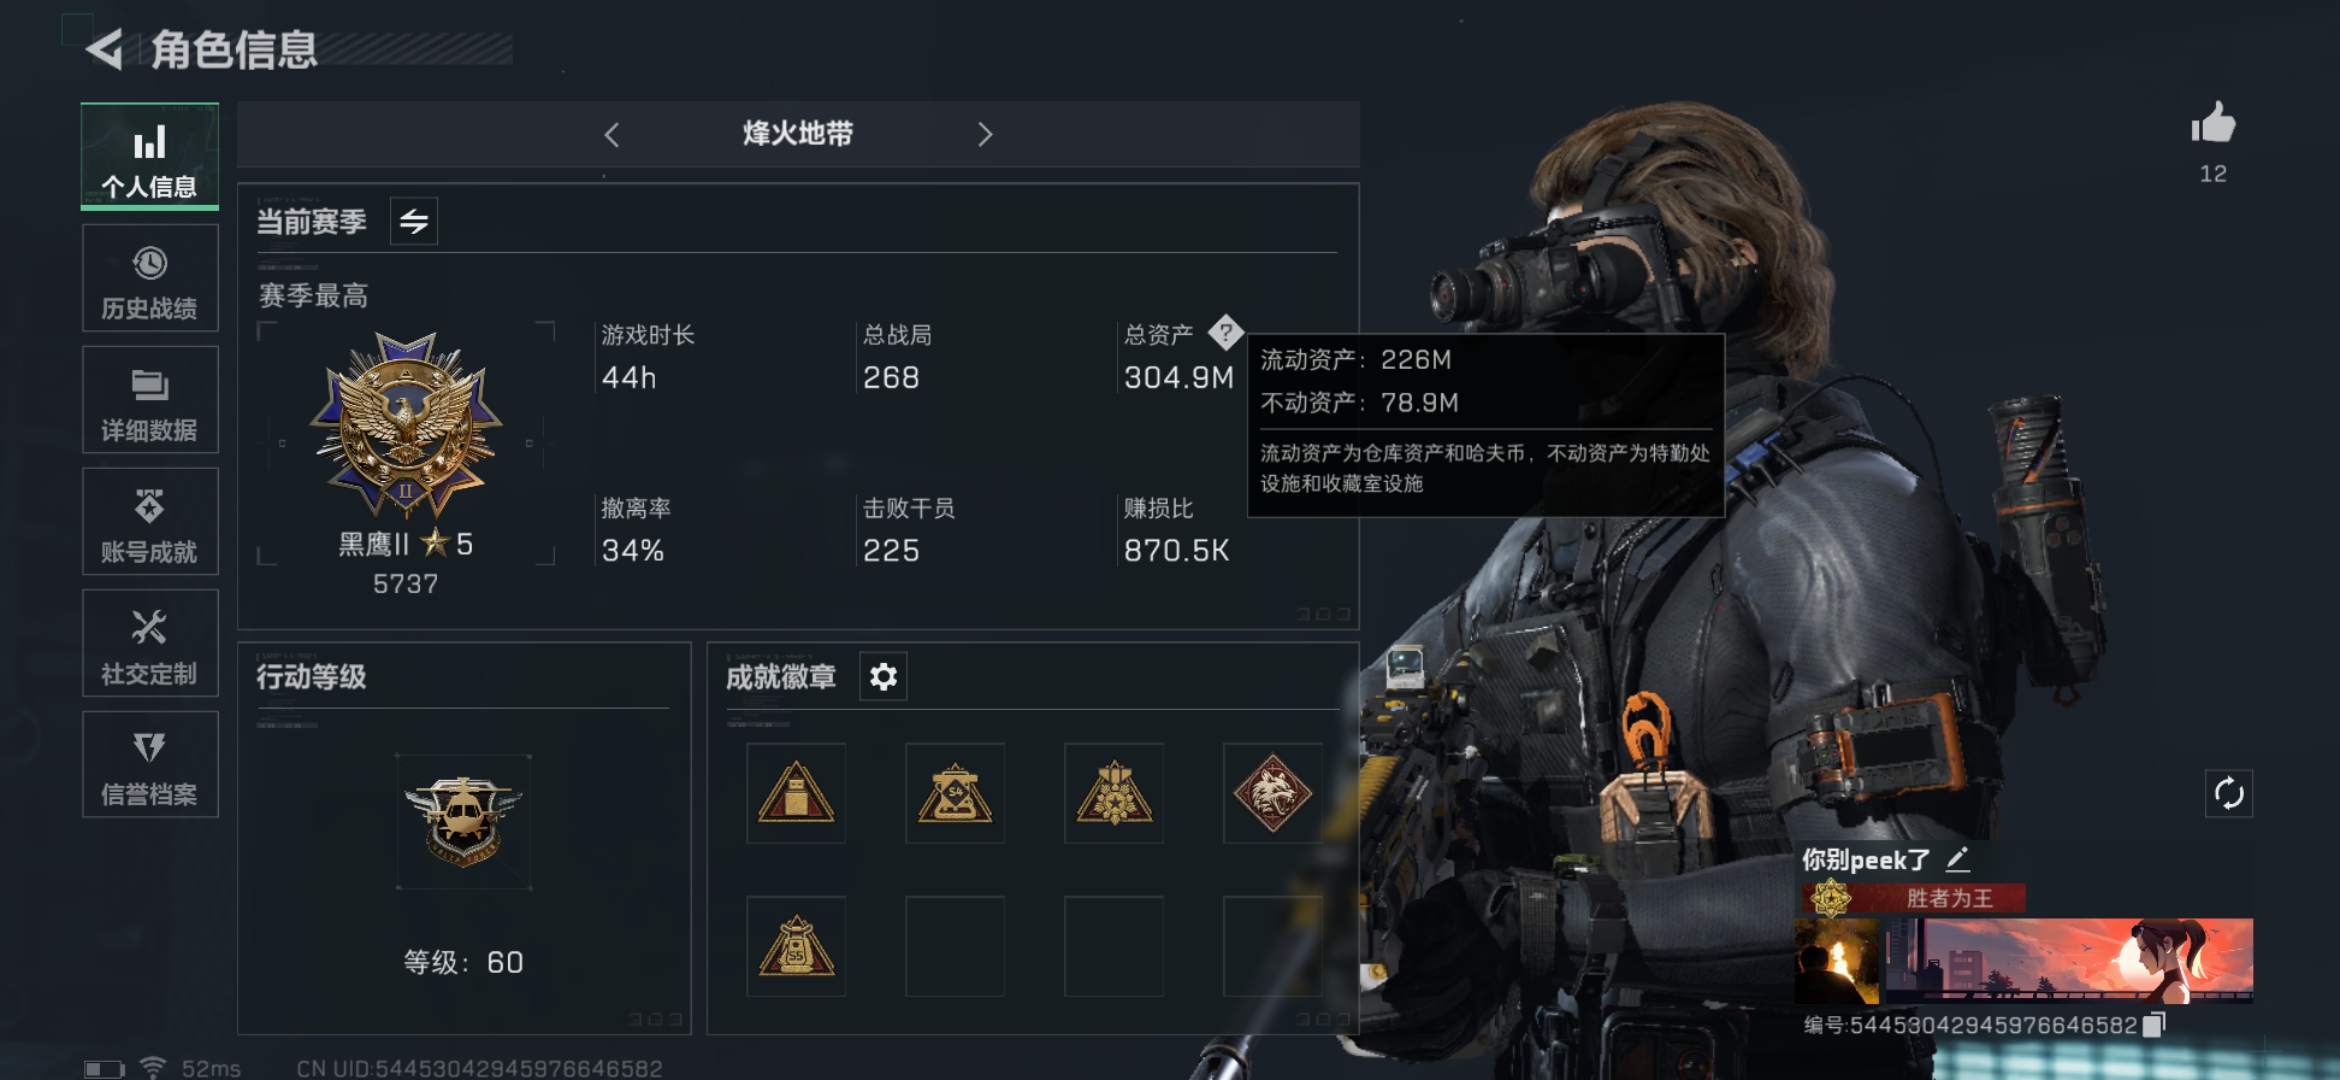The image size is (2340, 1080).
Task: Switch to the next mode with the right chevron
Action: tap(985, 134)
